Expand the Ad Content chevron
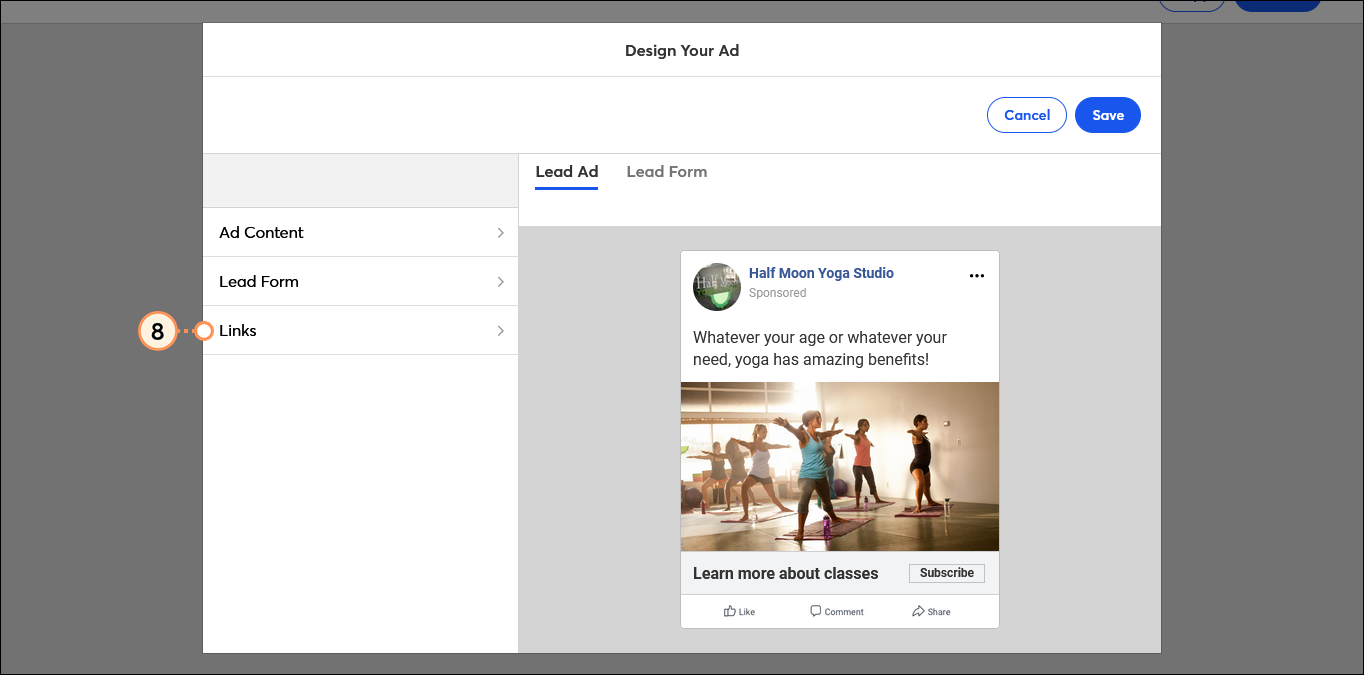The width and height of the screenshot is (1364, 675). click(x=501, y=233)
